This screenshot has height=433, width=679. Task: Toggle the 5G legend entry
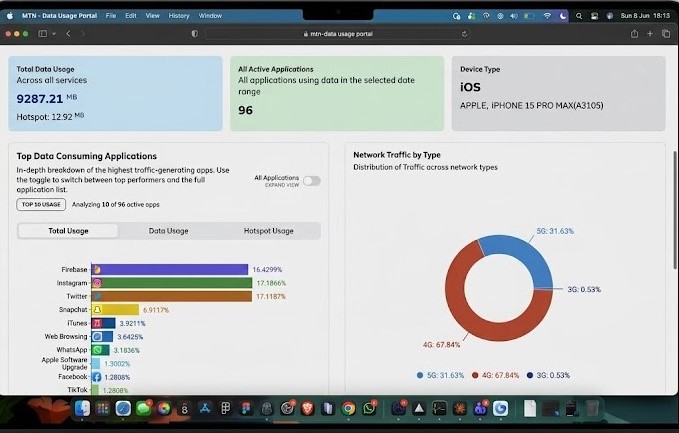coord(440,375)
